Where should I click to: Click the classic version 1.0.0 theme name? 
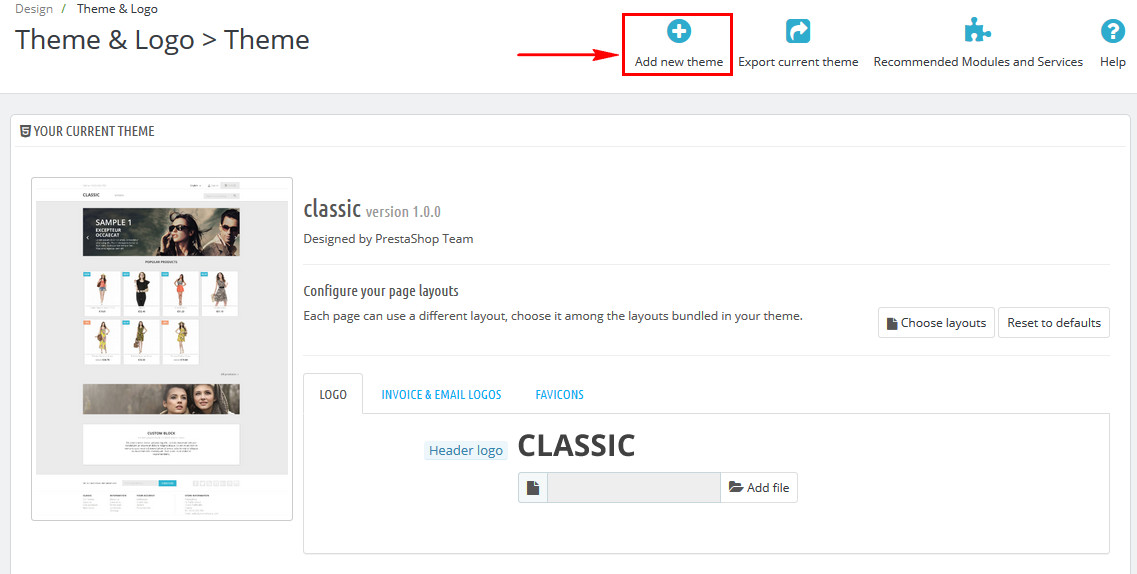click(371, 210)
